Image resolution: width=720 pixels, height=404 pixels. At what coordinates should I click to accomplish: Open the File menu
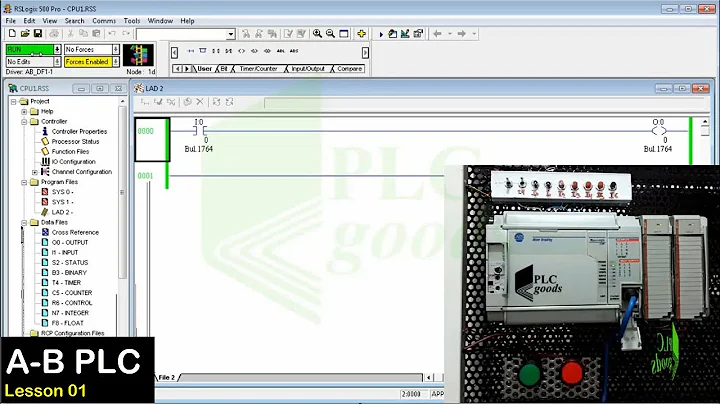tap(11, 21)
